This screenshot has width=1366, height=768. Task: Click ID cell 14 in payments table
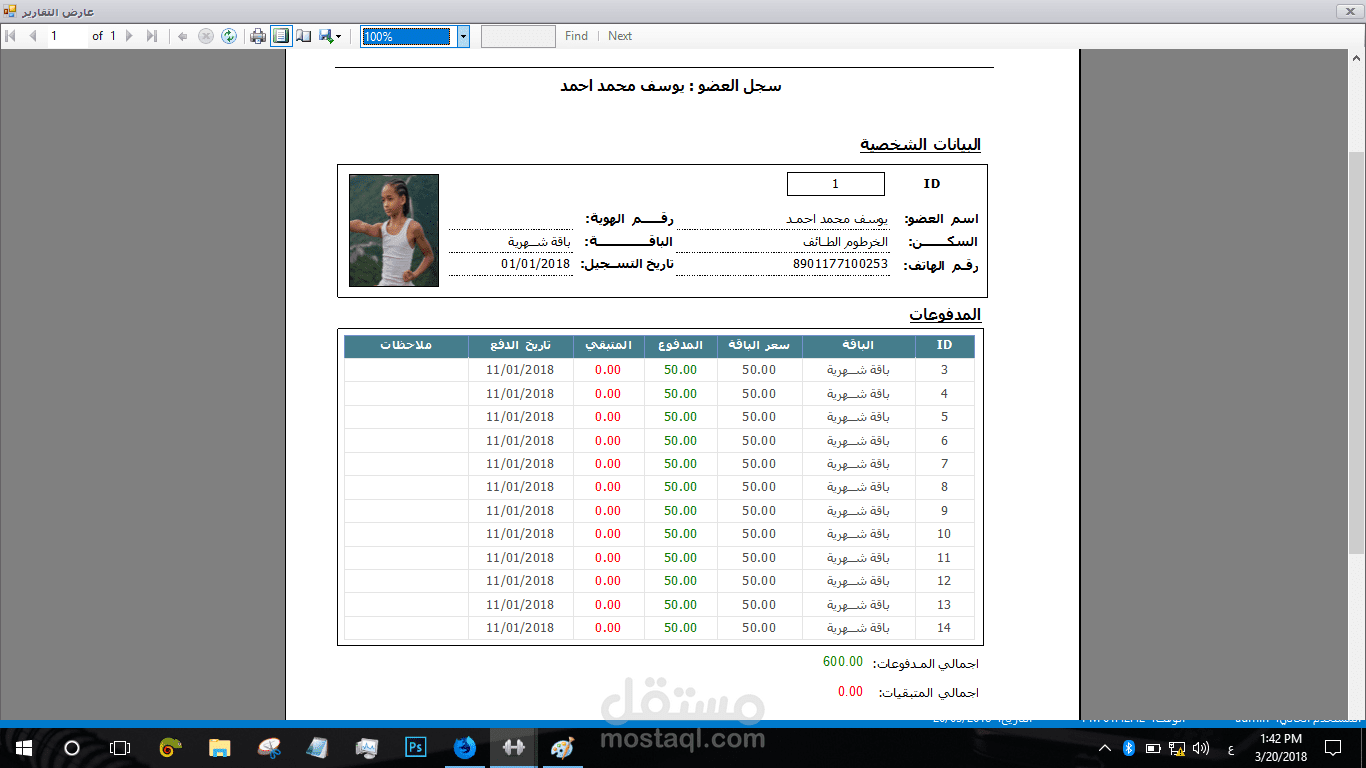point(944,628)
